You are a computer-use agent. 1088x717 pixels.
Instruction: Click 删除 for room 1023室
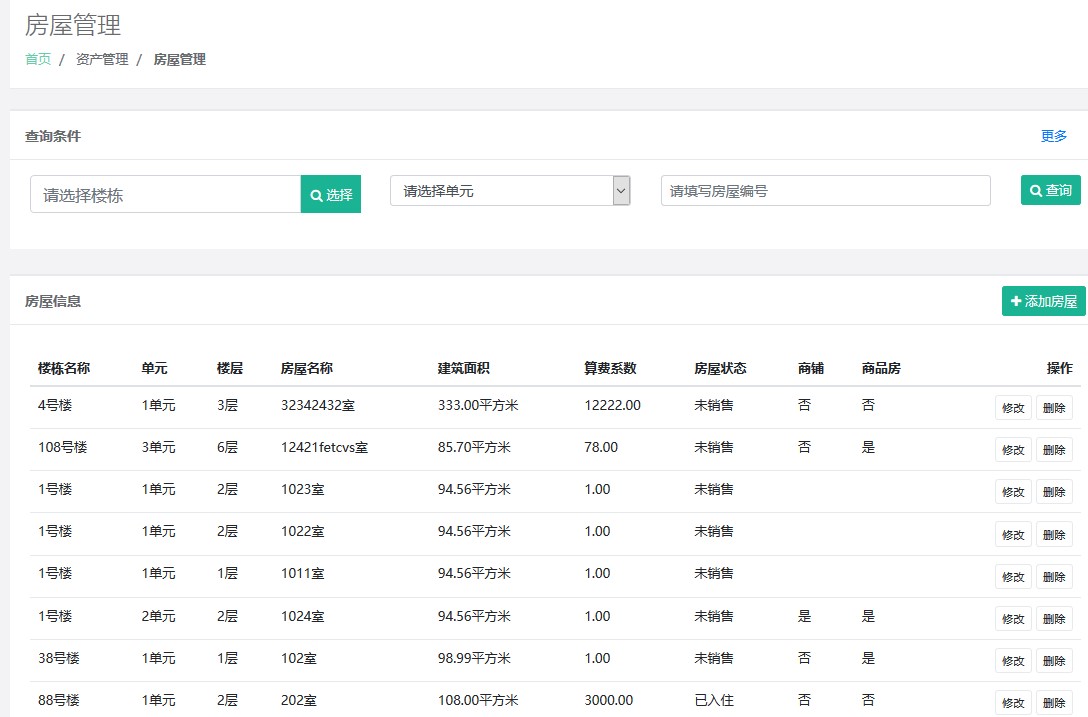pos(1054,492)
